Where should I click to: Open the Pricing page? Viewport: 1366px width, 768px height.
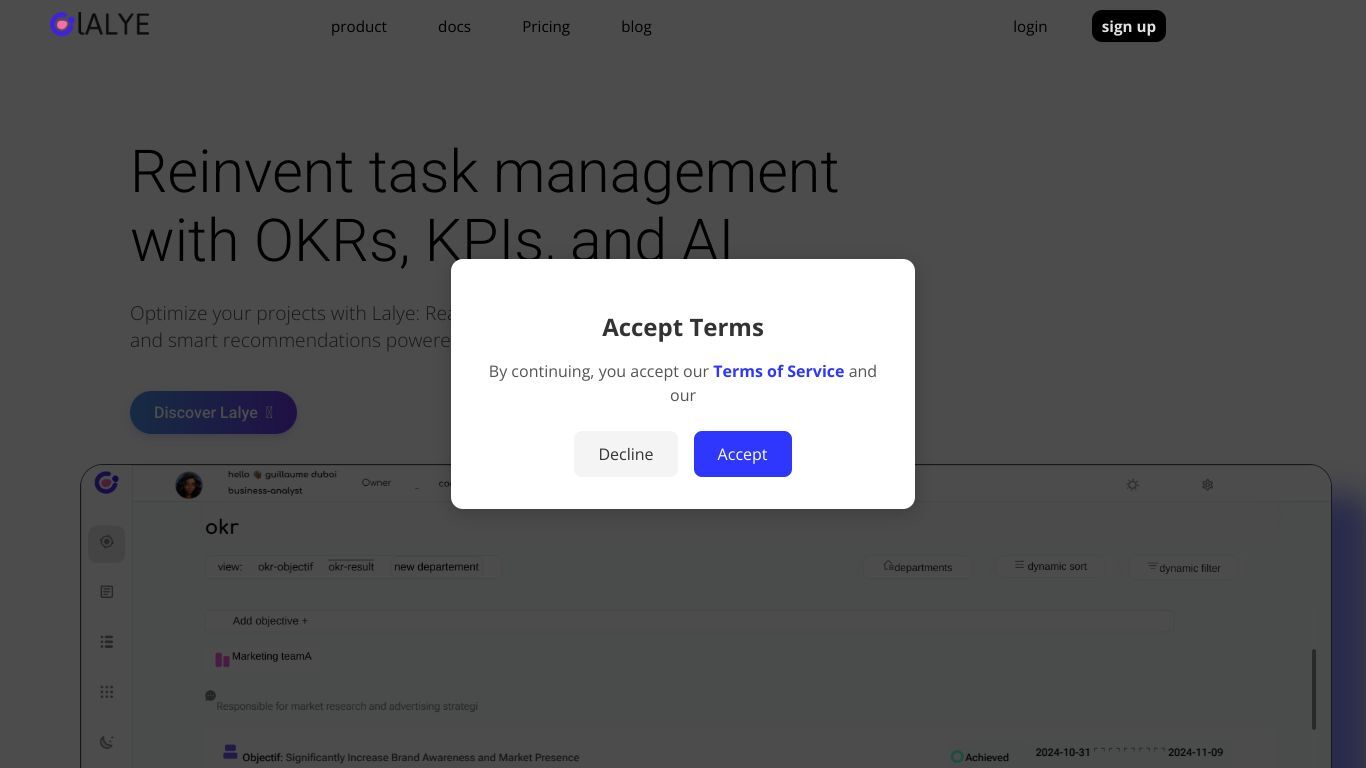click(x=546, y=26)
